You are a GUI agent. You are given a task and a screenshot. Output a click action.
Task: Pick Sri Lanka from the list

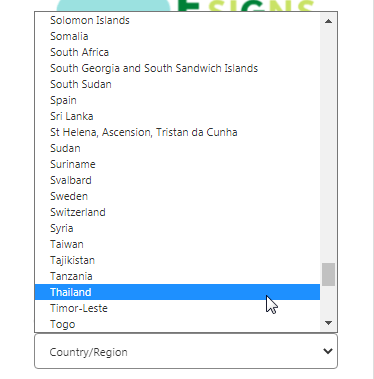pos(177,116)
